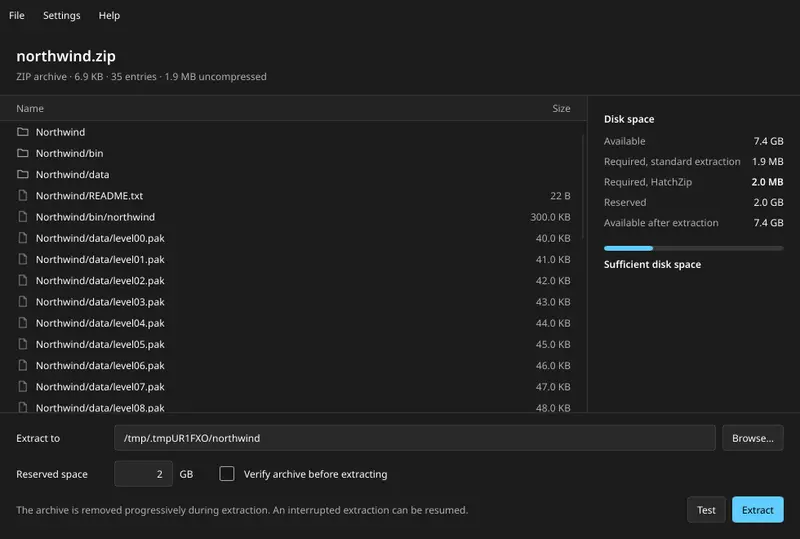This screenshot has width=800, height=539.
Task: Click the file icon for level06.pak
Action: [22, 365]
